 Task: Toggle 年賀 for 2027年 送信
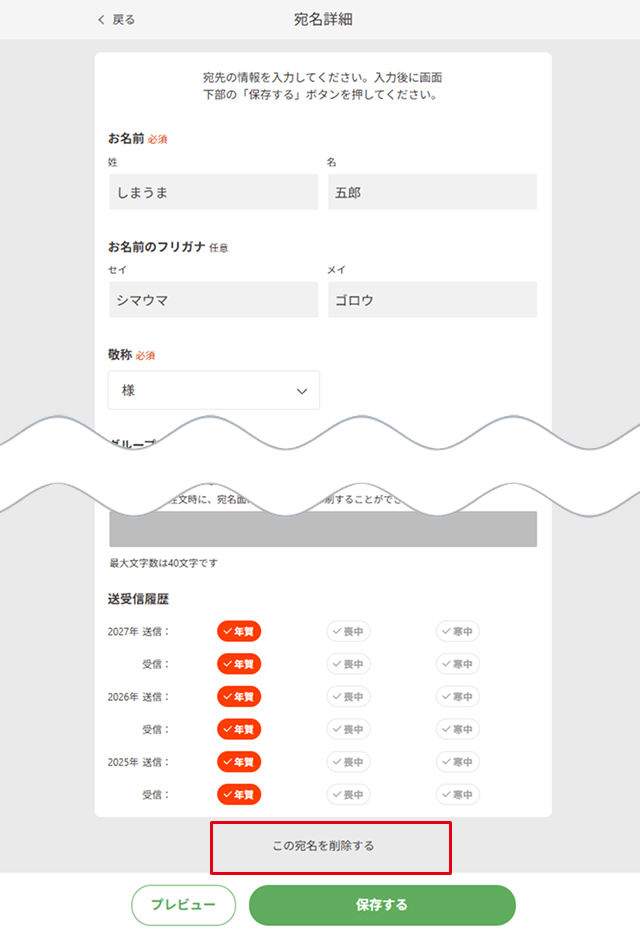239,631
